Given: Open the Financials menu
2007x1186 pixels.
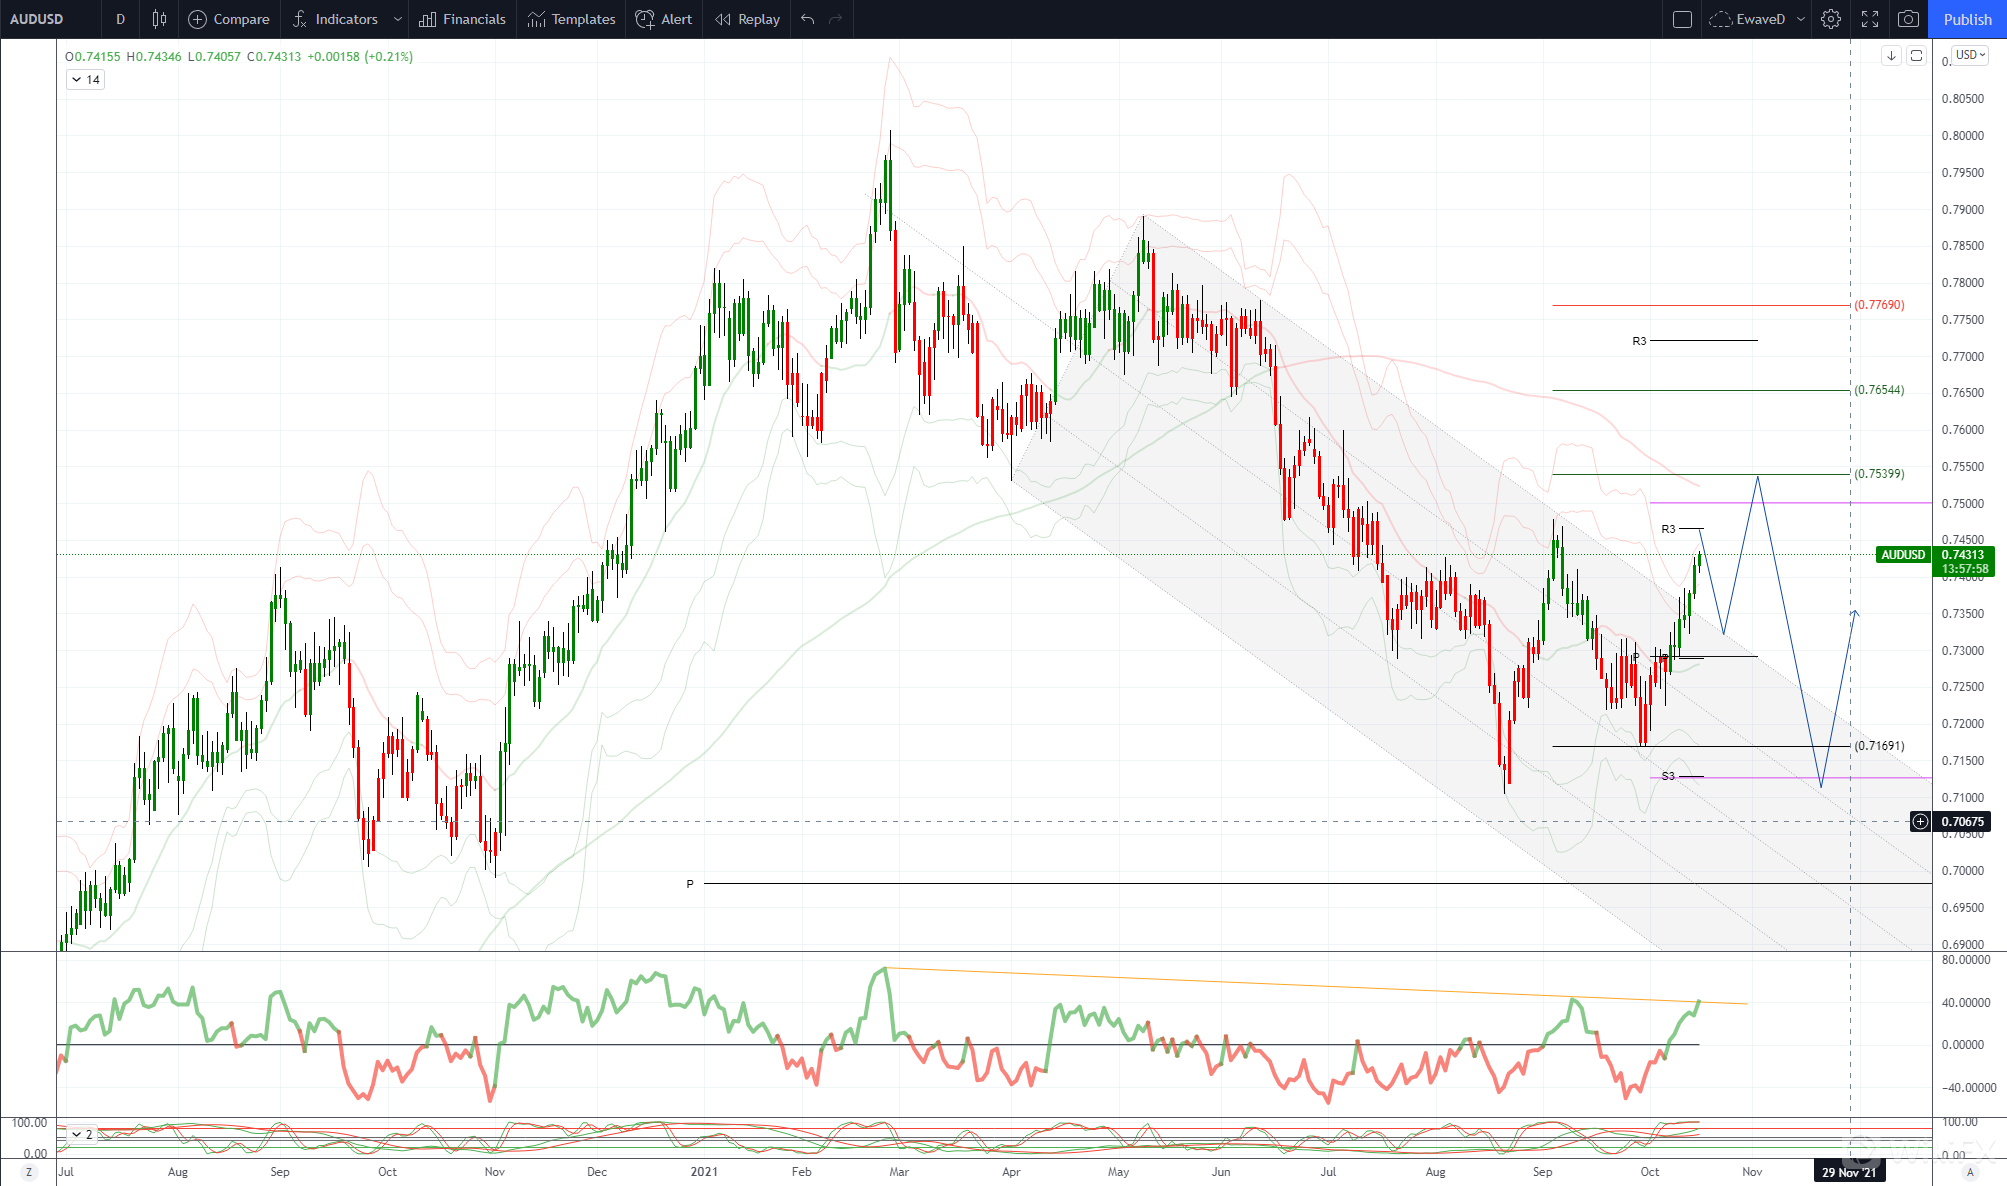Looking at the screenshot, I should [462, 19].
